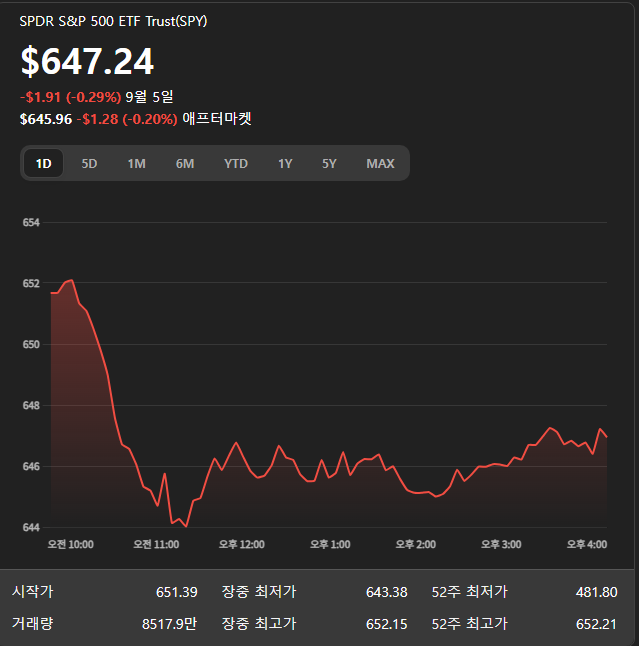Viewport: 639px width, 646px height.
Task: Click the 648 y-axis label
Action: pos(31,405)
